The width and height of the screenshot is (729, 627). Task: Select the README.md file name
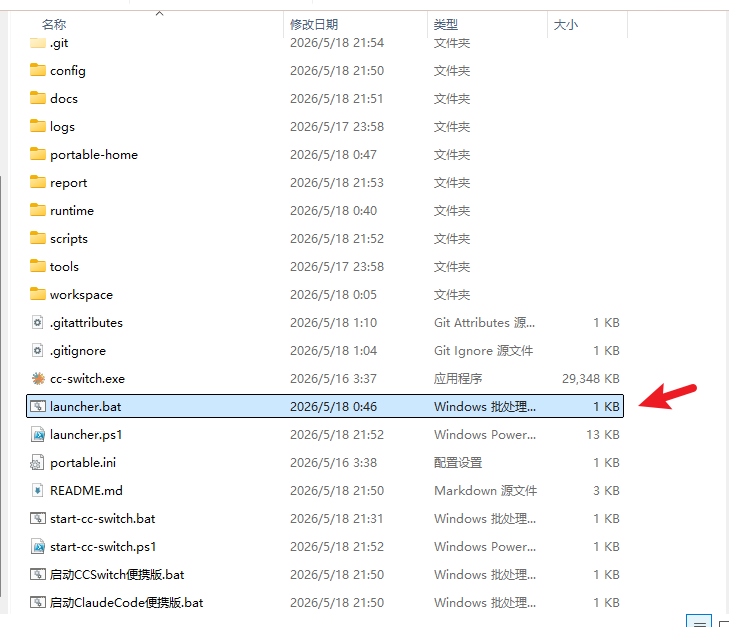(86, 490)
